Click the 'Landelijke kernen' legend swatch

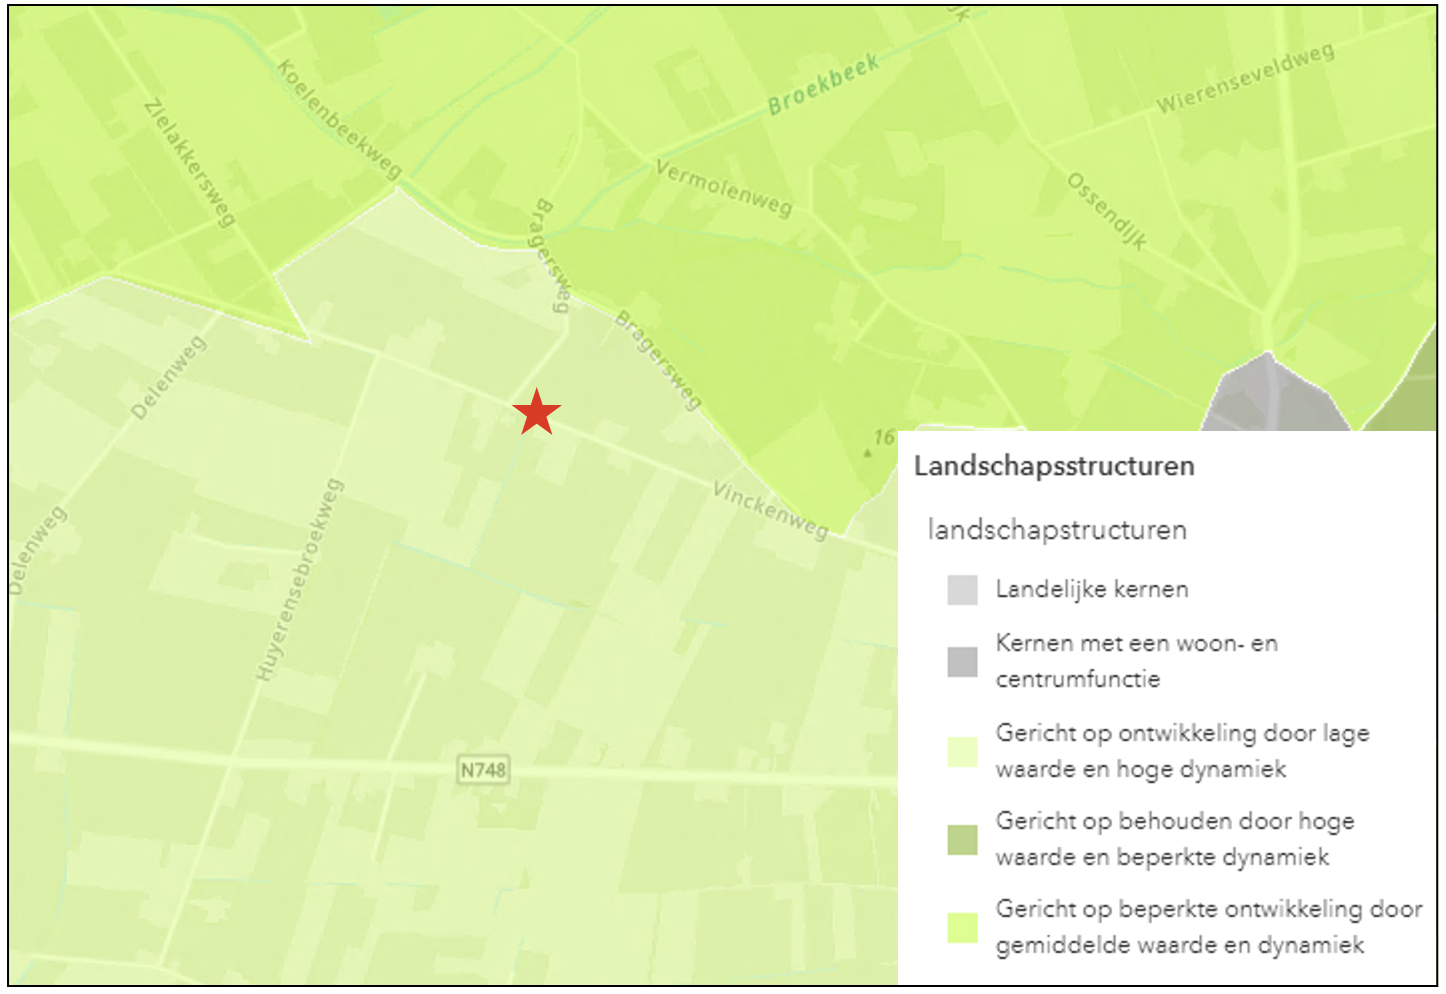click(x=962, y=589)
